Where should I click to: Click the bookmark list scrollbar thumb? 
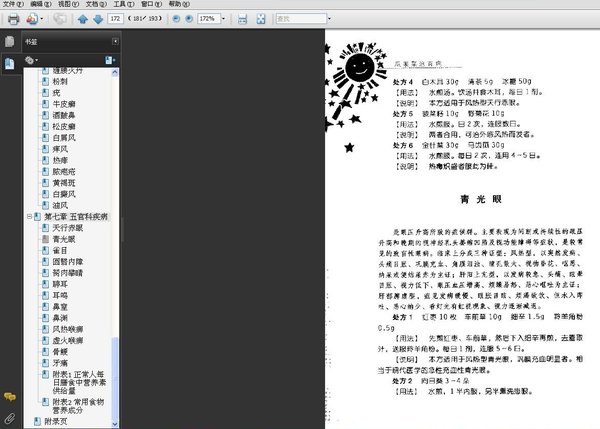pyautogui.click(x=115, y=378)
